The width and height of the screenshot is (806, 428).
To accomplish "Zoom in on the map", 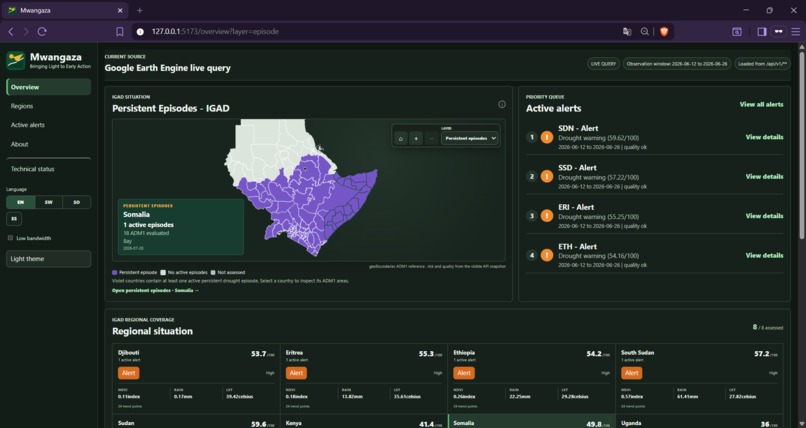I will point(416,138).
